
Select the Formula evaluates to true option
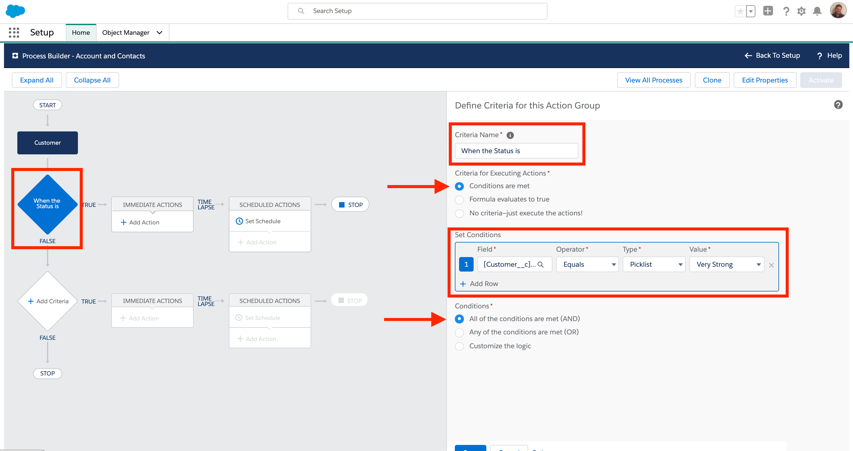tap(460, 199)
